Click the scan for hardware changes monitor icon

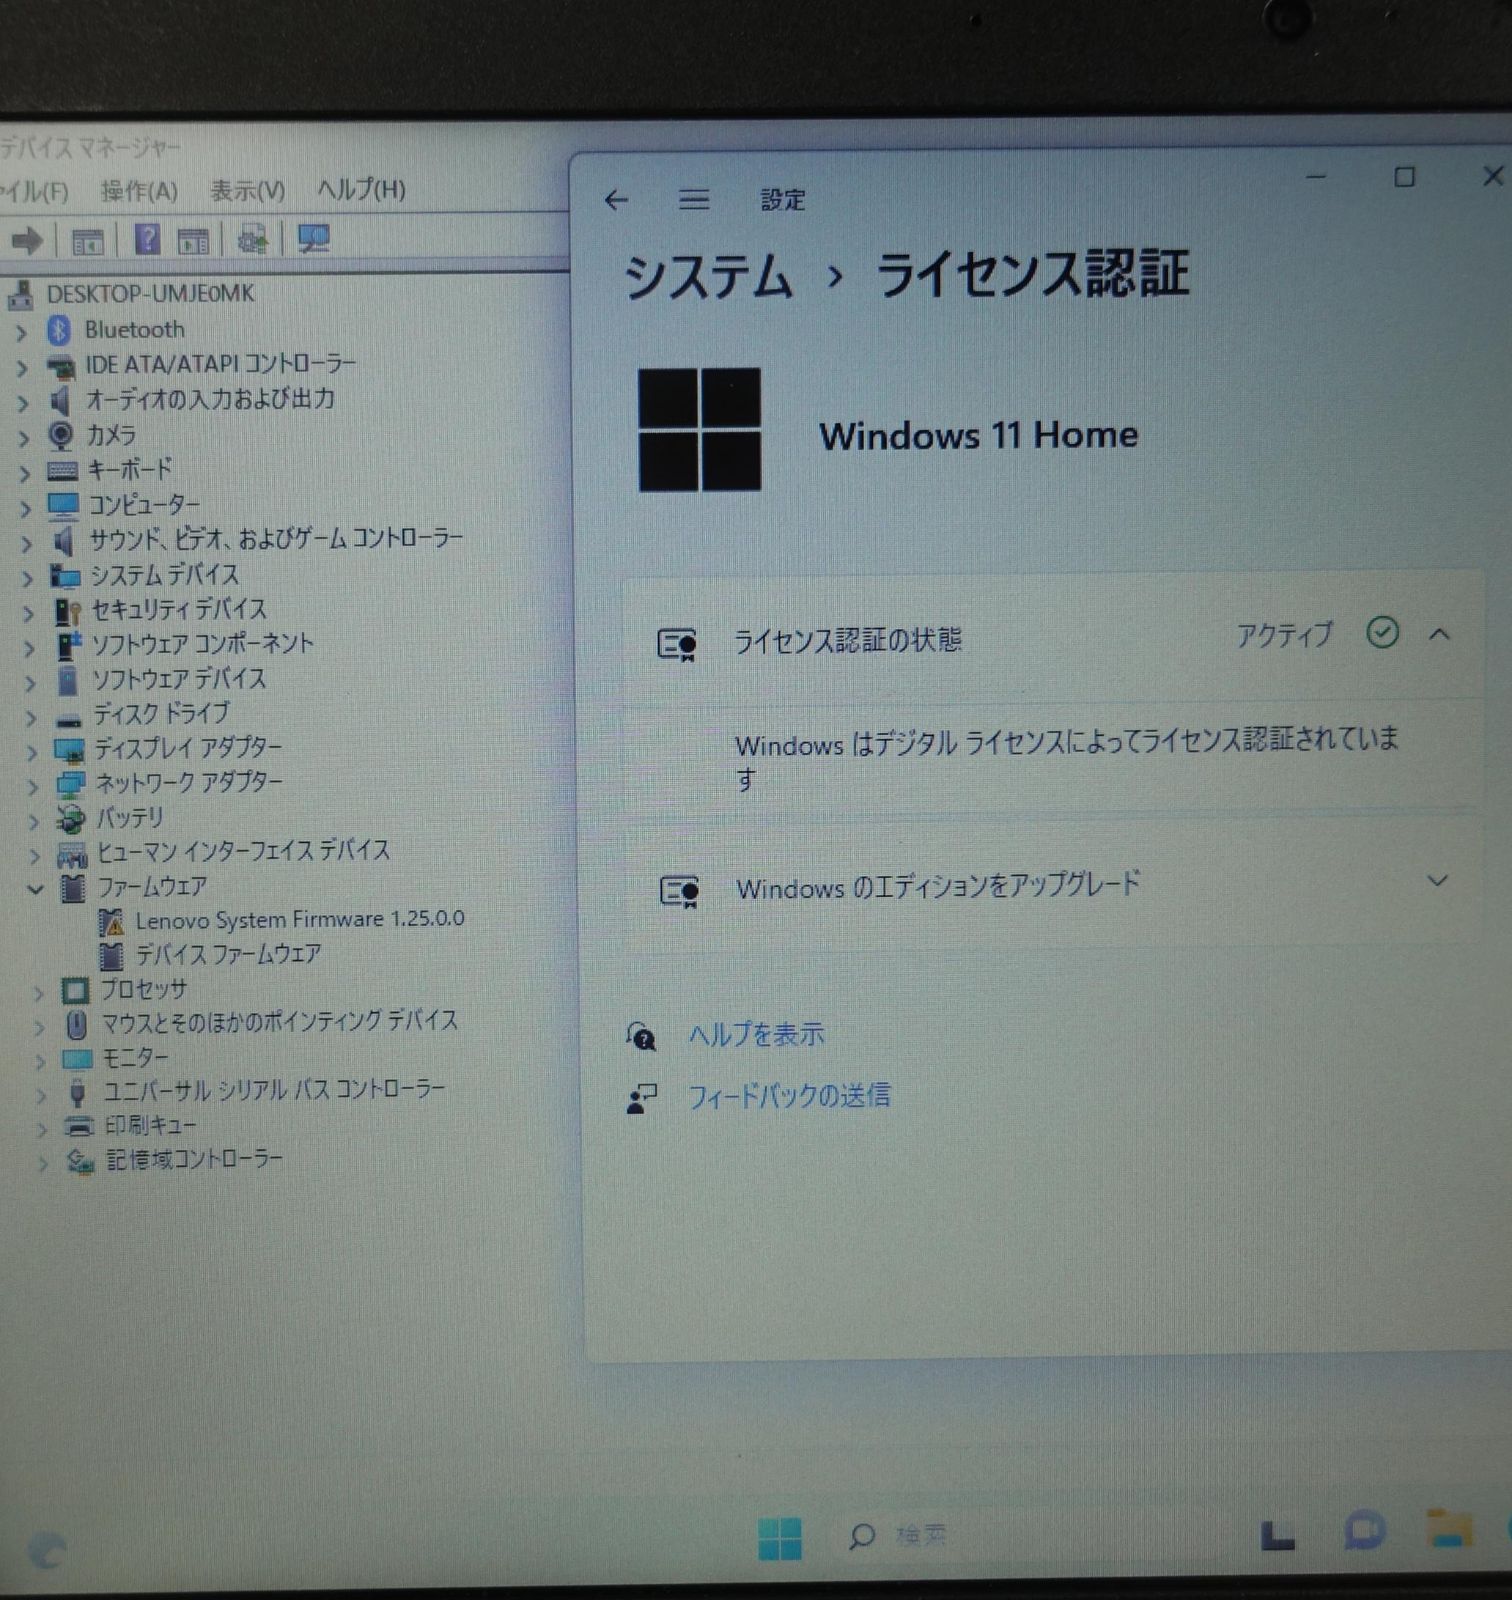click(313, 239)
